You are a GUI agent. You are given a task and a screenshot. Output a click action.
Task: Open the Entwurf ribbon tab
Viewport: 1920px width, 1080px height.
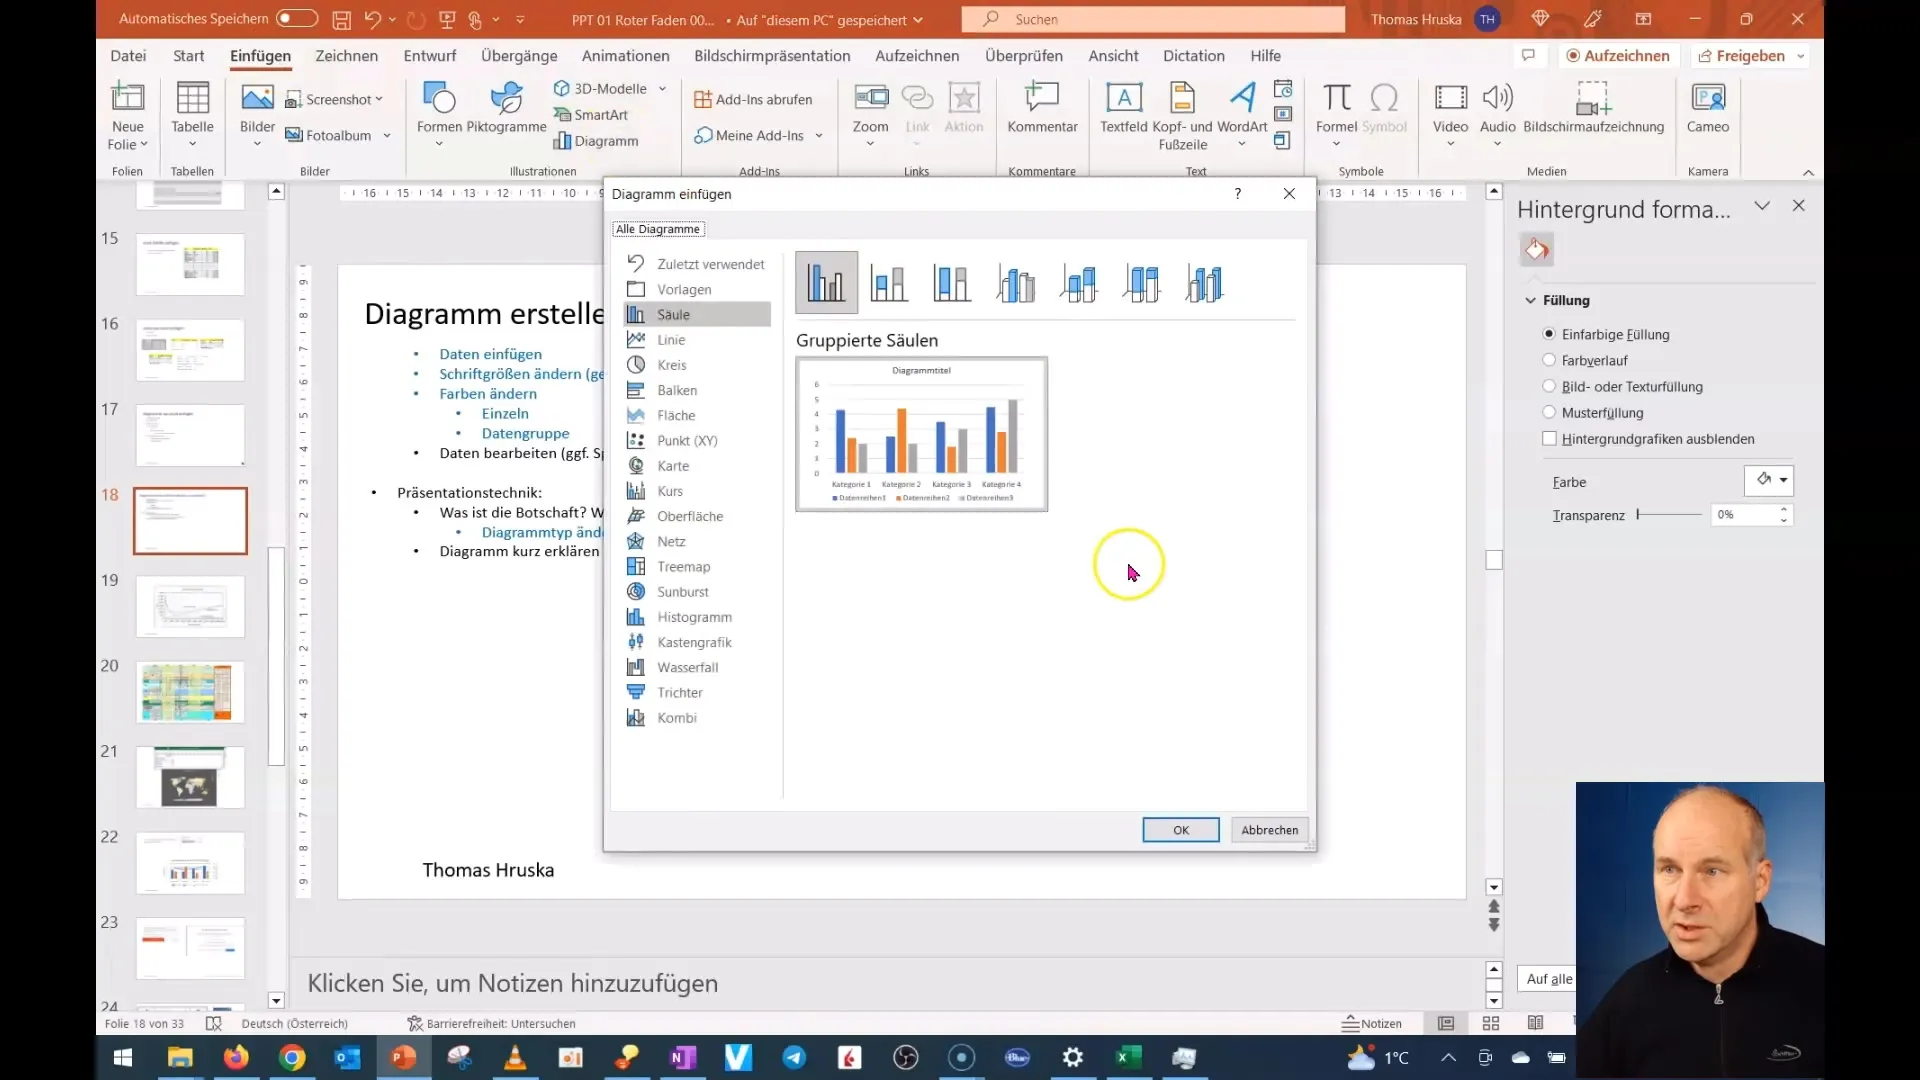point(430,56)
